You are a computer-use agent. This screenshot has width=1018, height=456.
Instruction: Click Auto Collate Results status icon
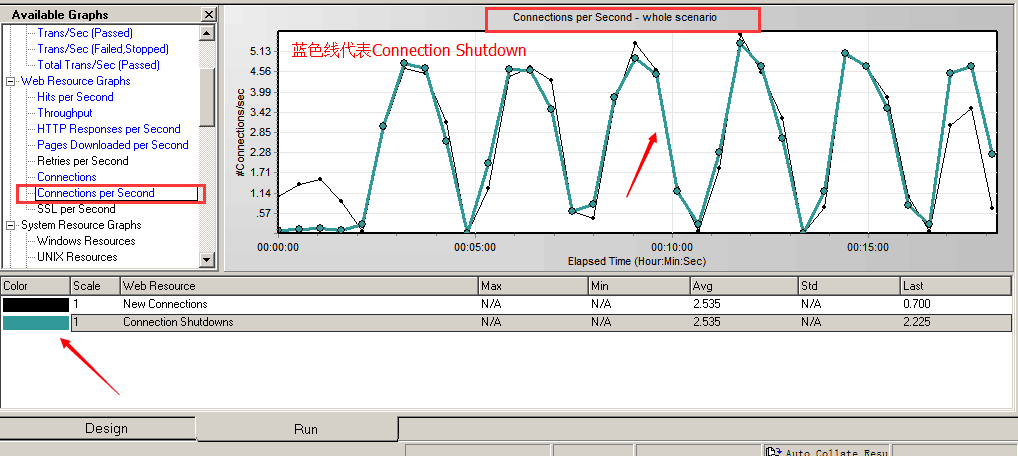pyautogui.click(x=773, y=452)
